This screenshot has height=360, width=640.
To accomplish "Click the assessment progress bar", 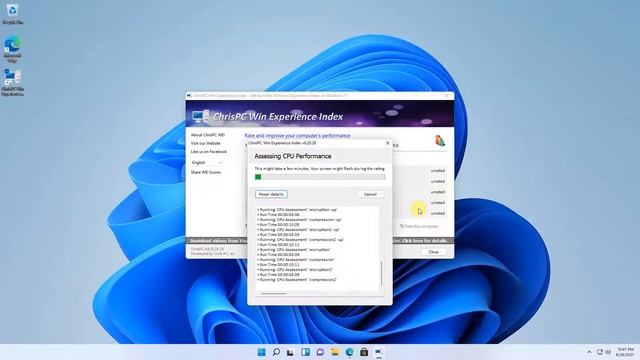I will [x=320, y=177].
